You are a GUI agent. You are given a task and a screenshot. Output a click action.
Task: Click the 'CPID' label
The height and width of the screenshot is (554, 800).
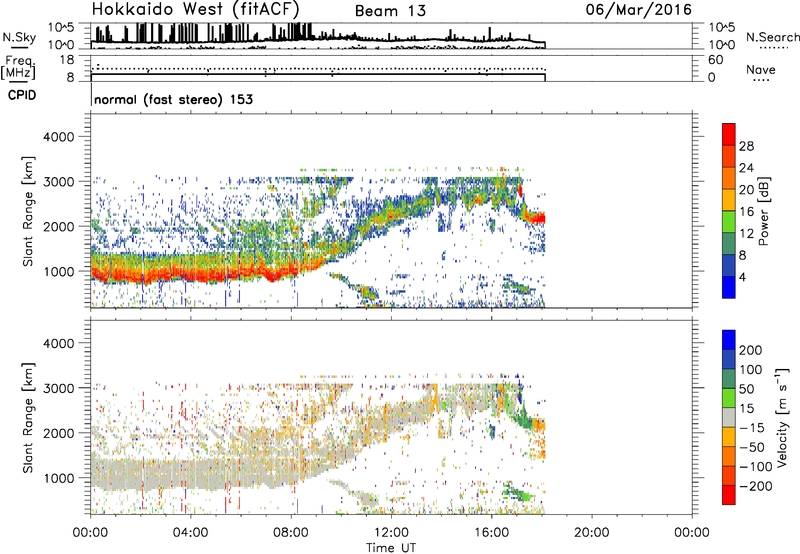point(22,95)
